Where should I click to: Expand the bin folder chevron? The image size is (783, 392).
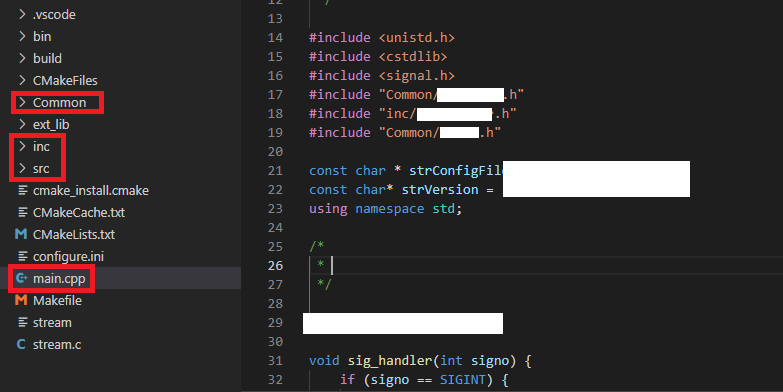(x=22, y=36)
